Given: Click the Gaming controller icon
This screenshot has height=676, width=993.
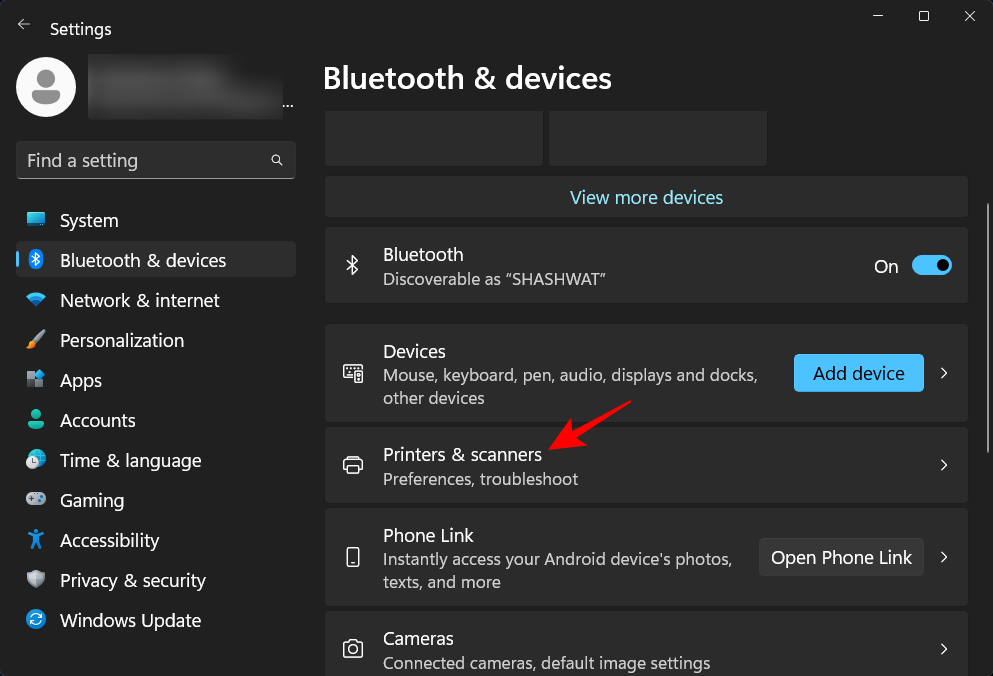Looking at the screenshot, I should click(x=36, y=500).
